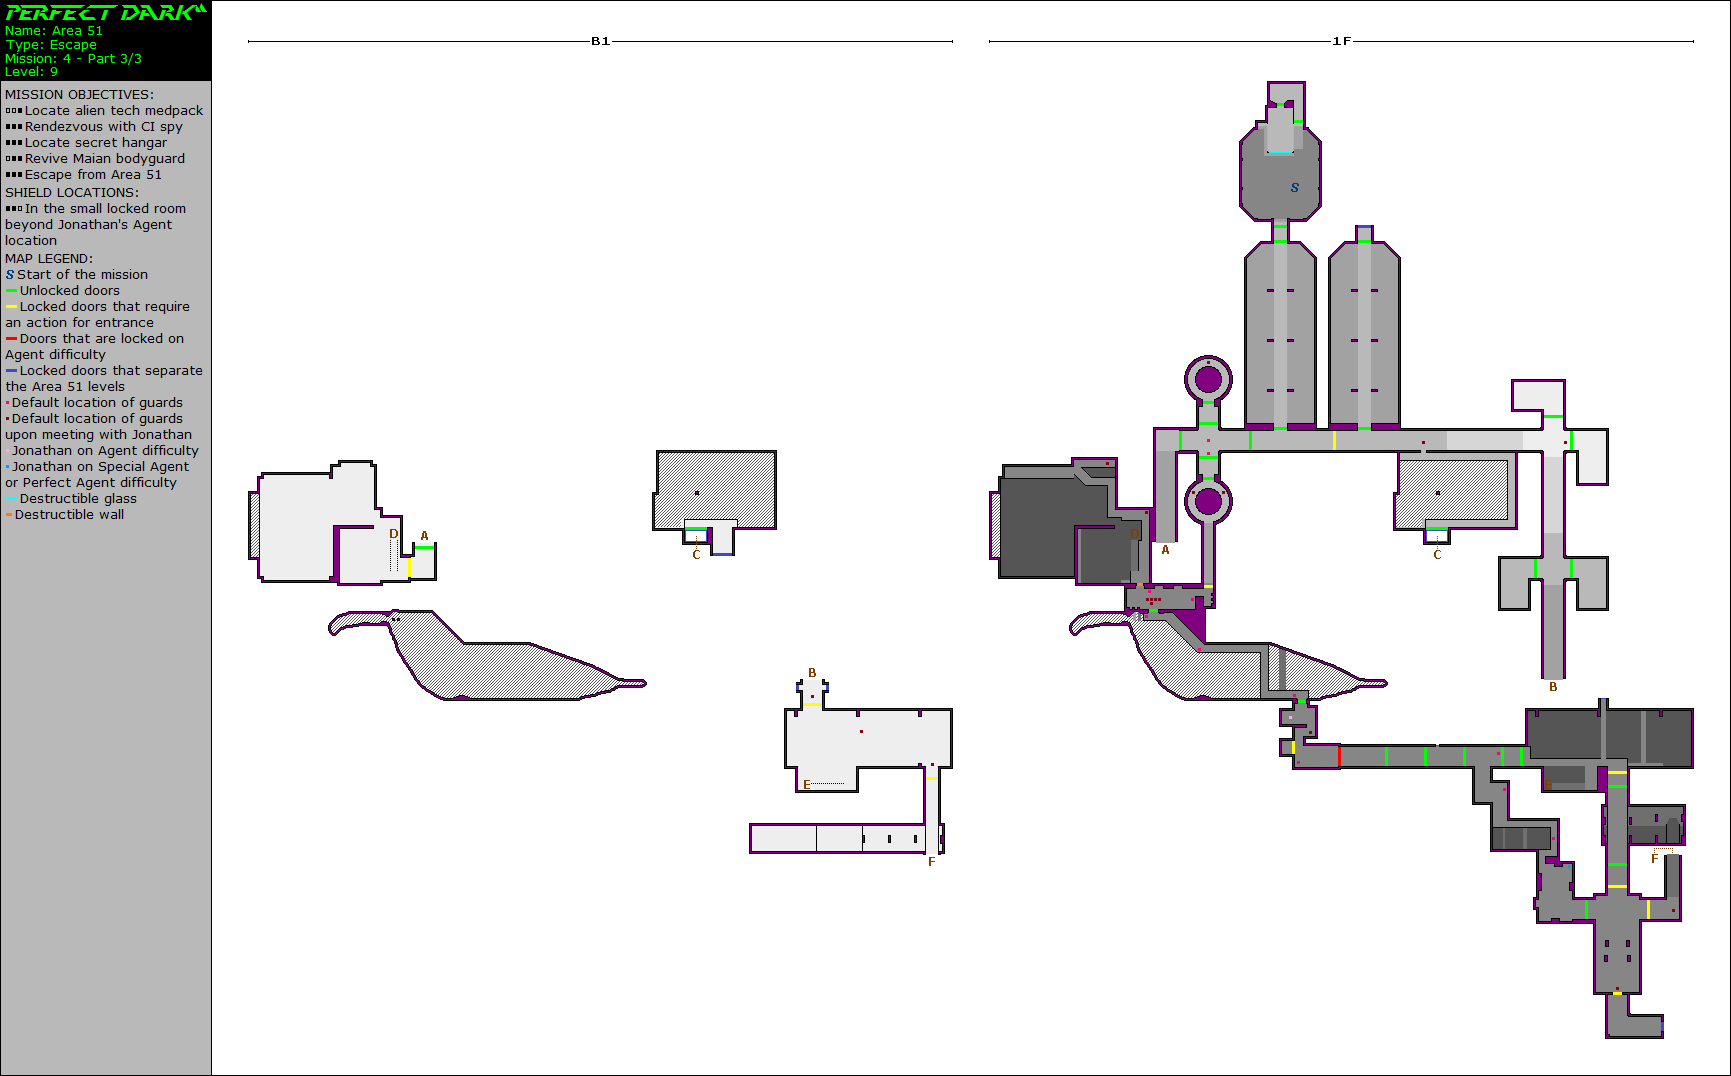Viewport: 1731px width, 1076px height.
Task: Click red swatch for 'Doors that are locked on'
Action: [11, 339]
